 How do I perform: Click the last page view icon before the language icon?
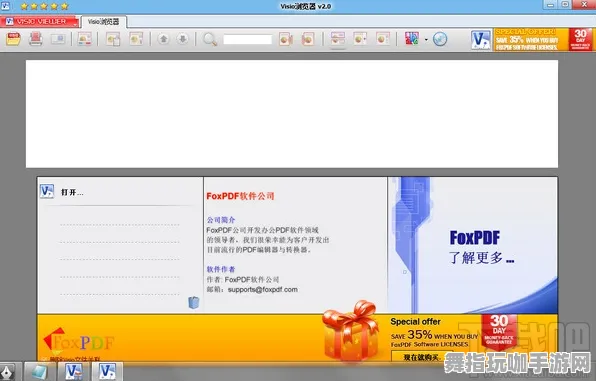point(383,39)
